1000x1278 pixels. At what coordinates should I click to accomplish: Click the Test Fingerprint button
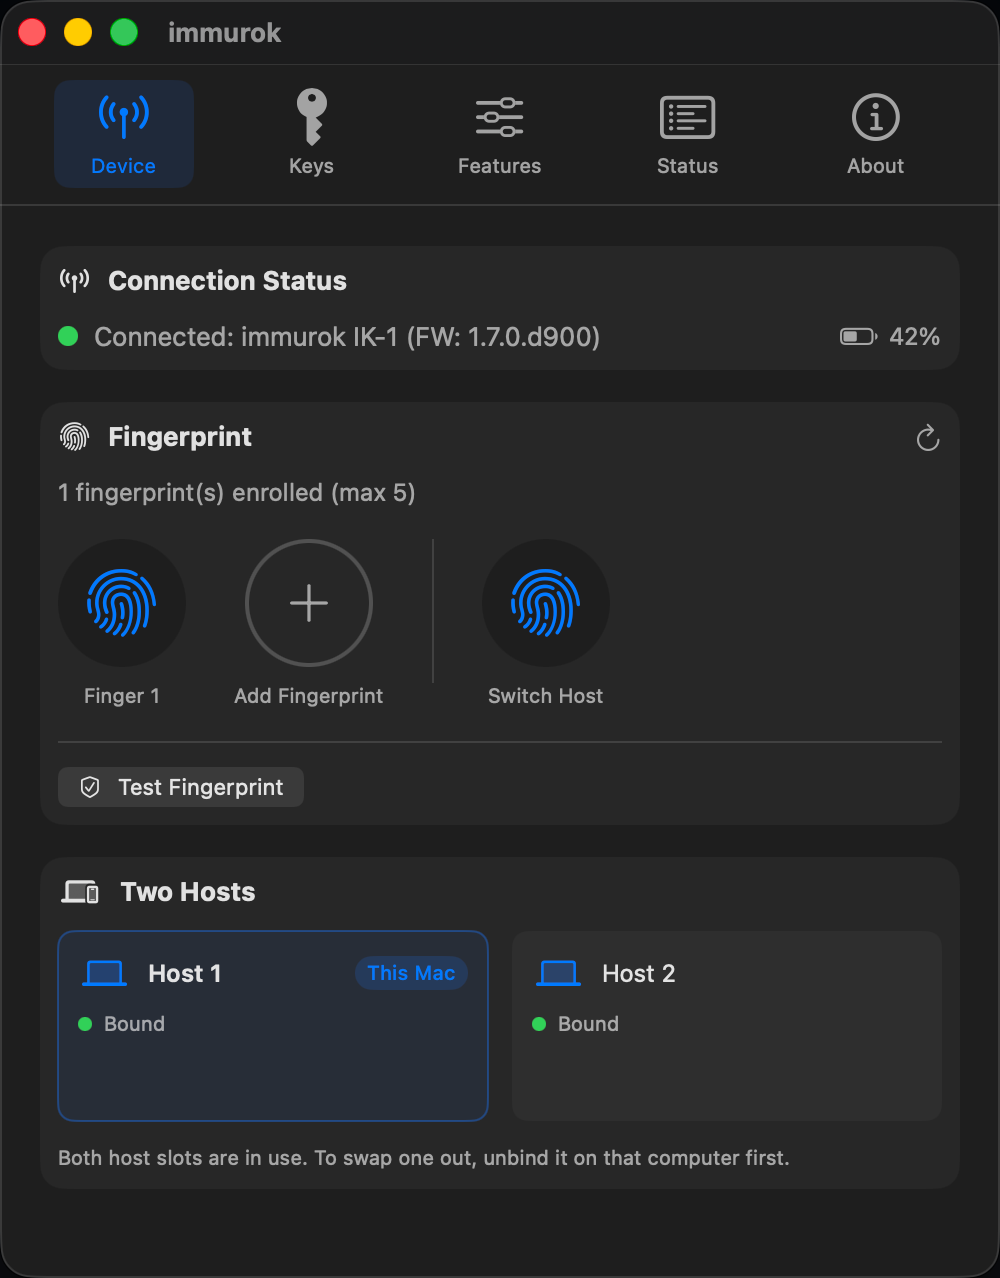coord(181,787)
